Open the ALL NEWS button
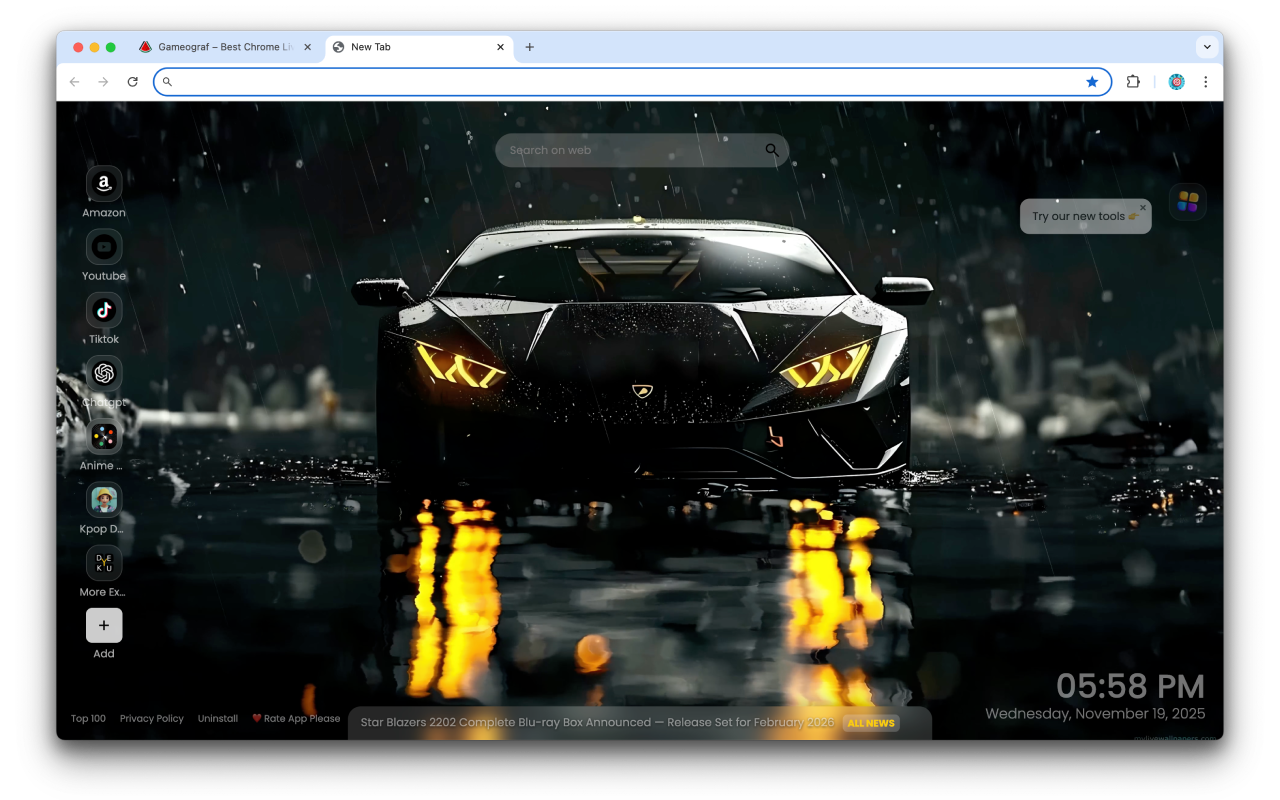 871,723
